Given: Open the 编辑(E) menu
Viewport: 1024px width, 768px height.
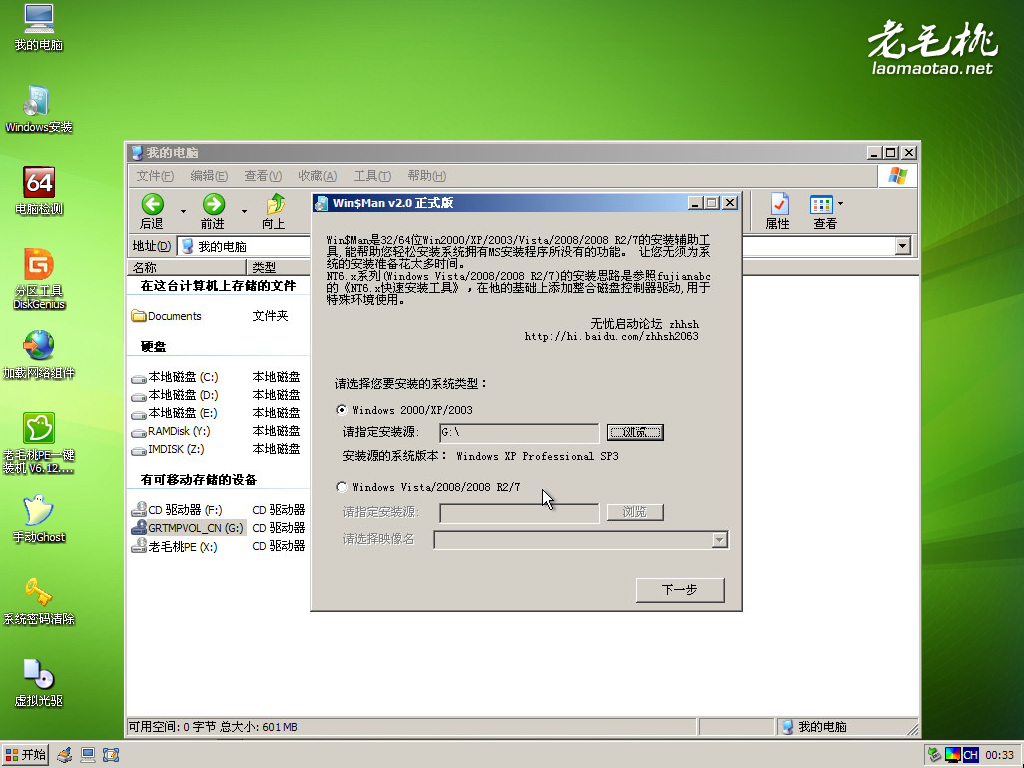Looking at the screenshot, I should [209, 176].
